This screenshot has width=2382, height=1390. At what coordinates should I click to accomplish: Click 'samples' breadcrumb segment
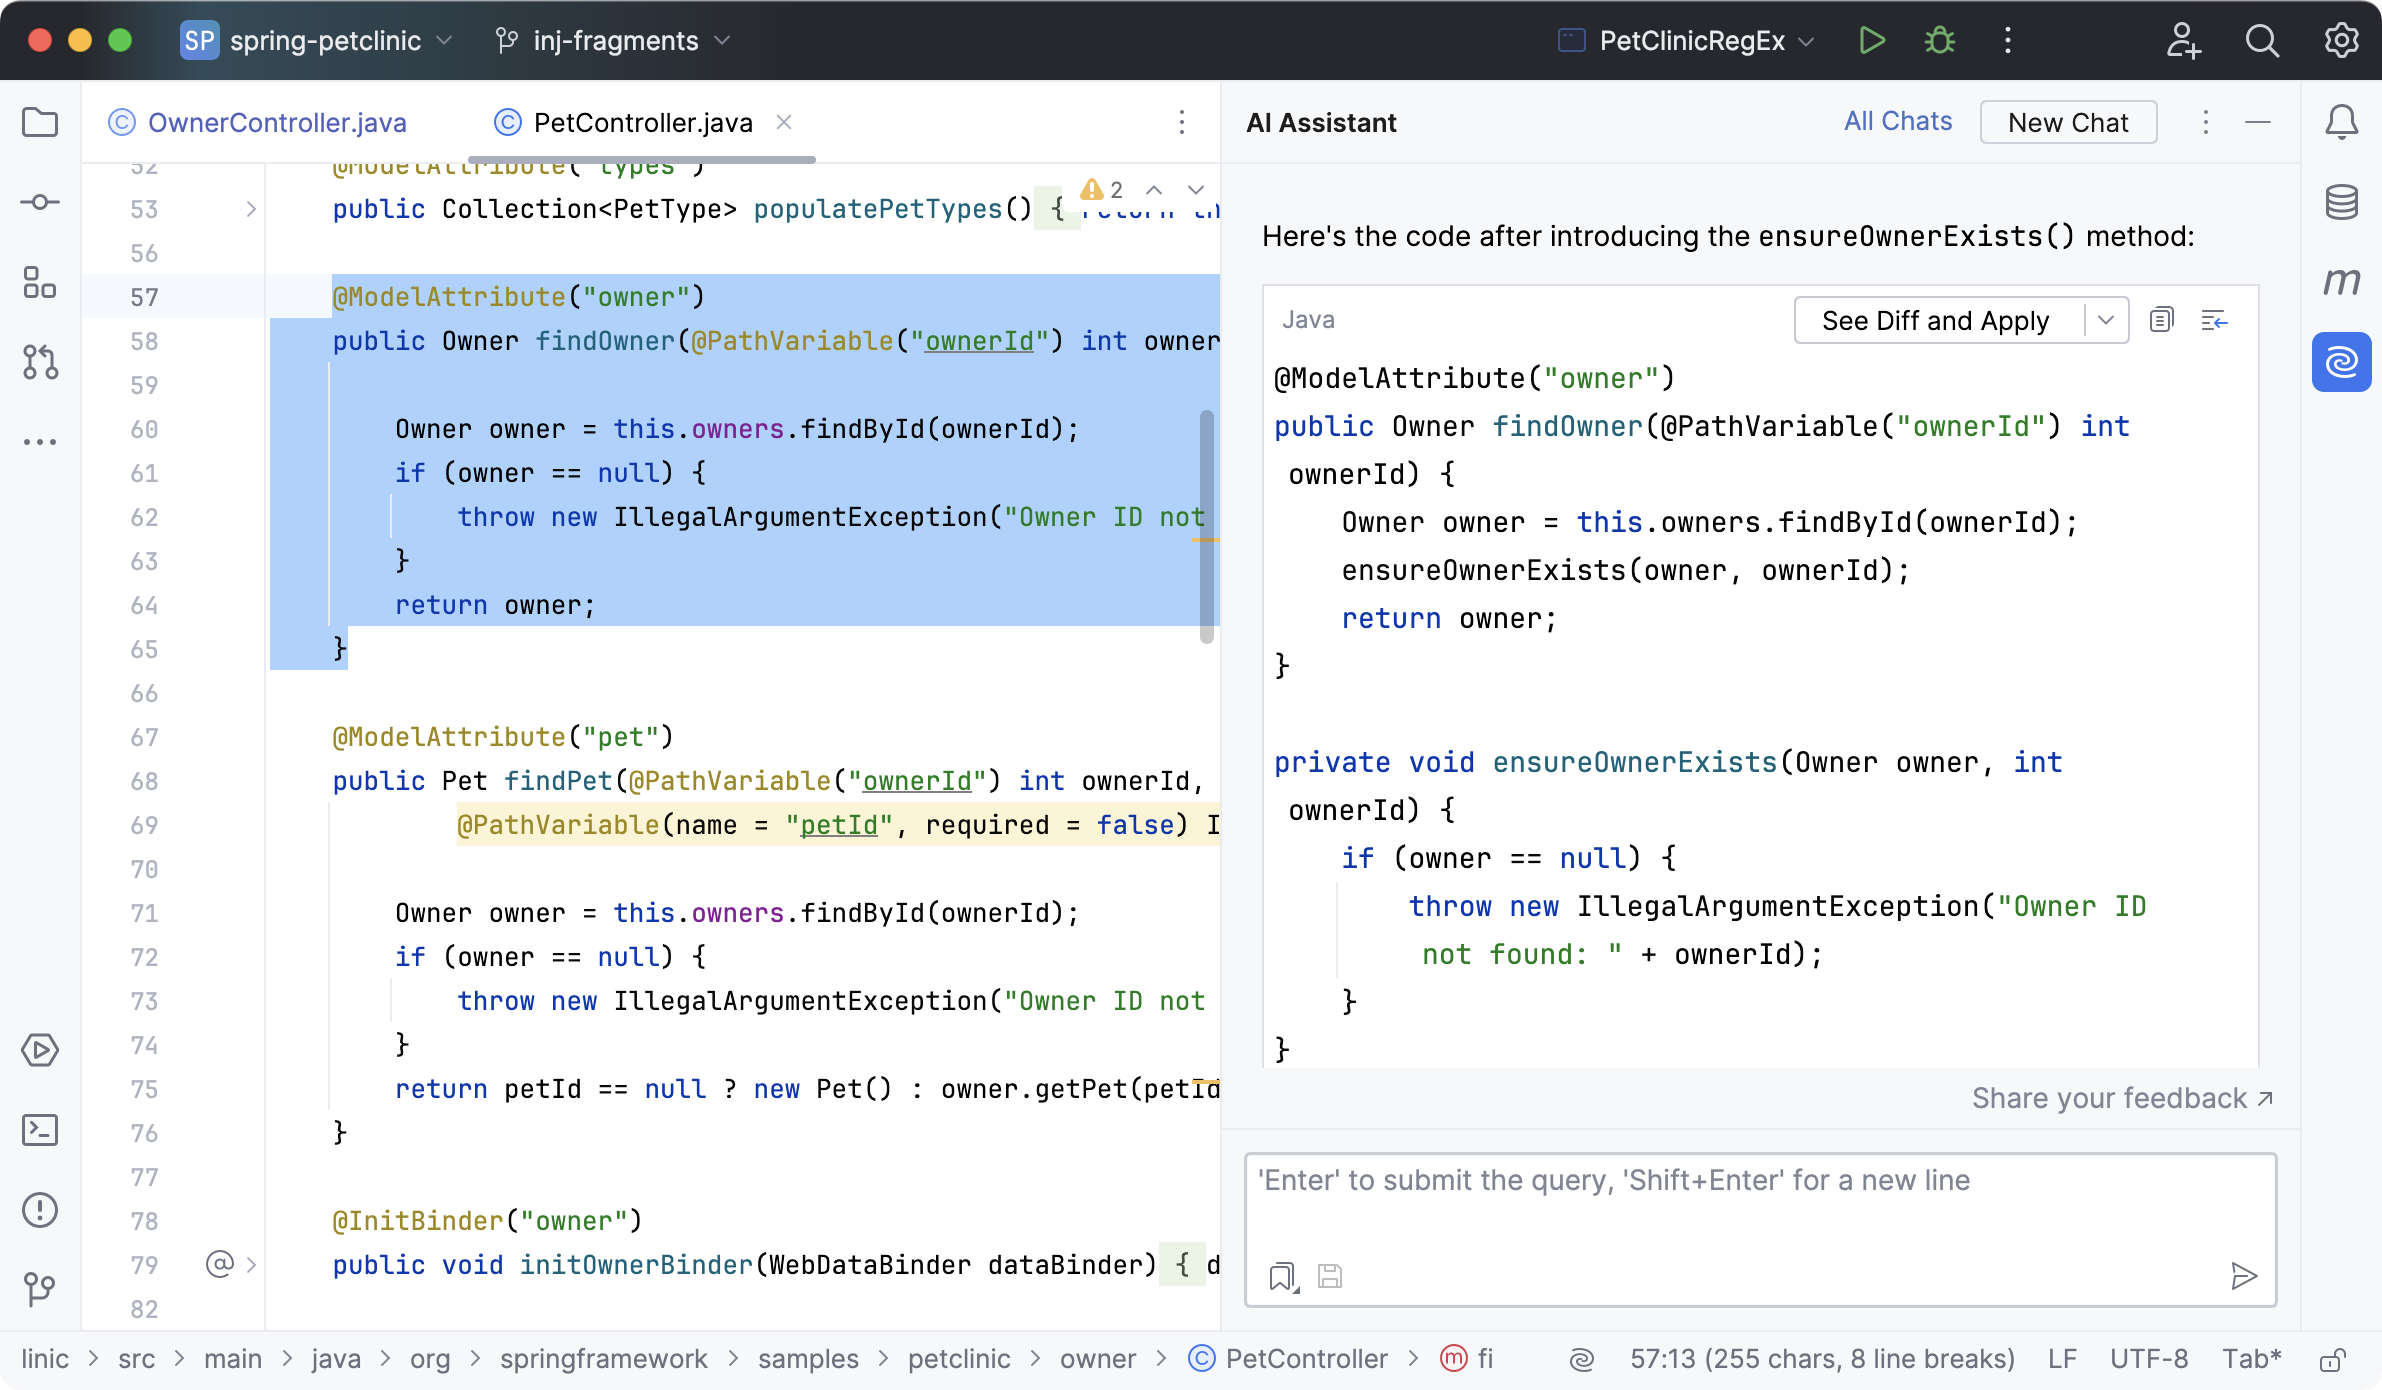coord(808,1359)
